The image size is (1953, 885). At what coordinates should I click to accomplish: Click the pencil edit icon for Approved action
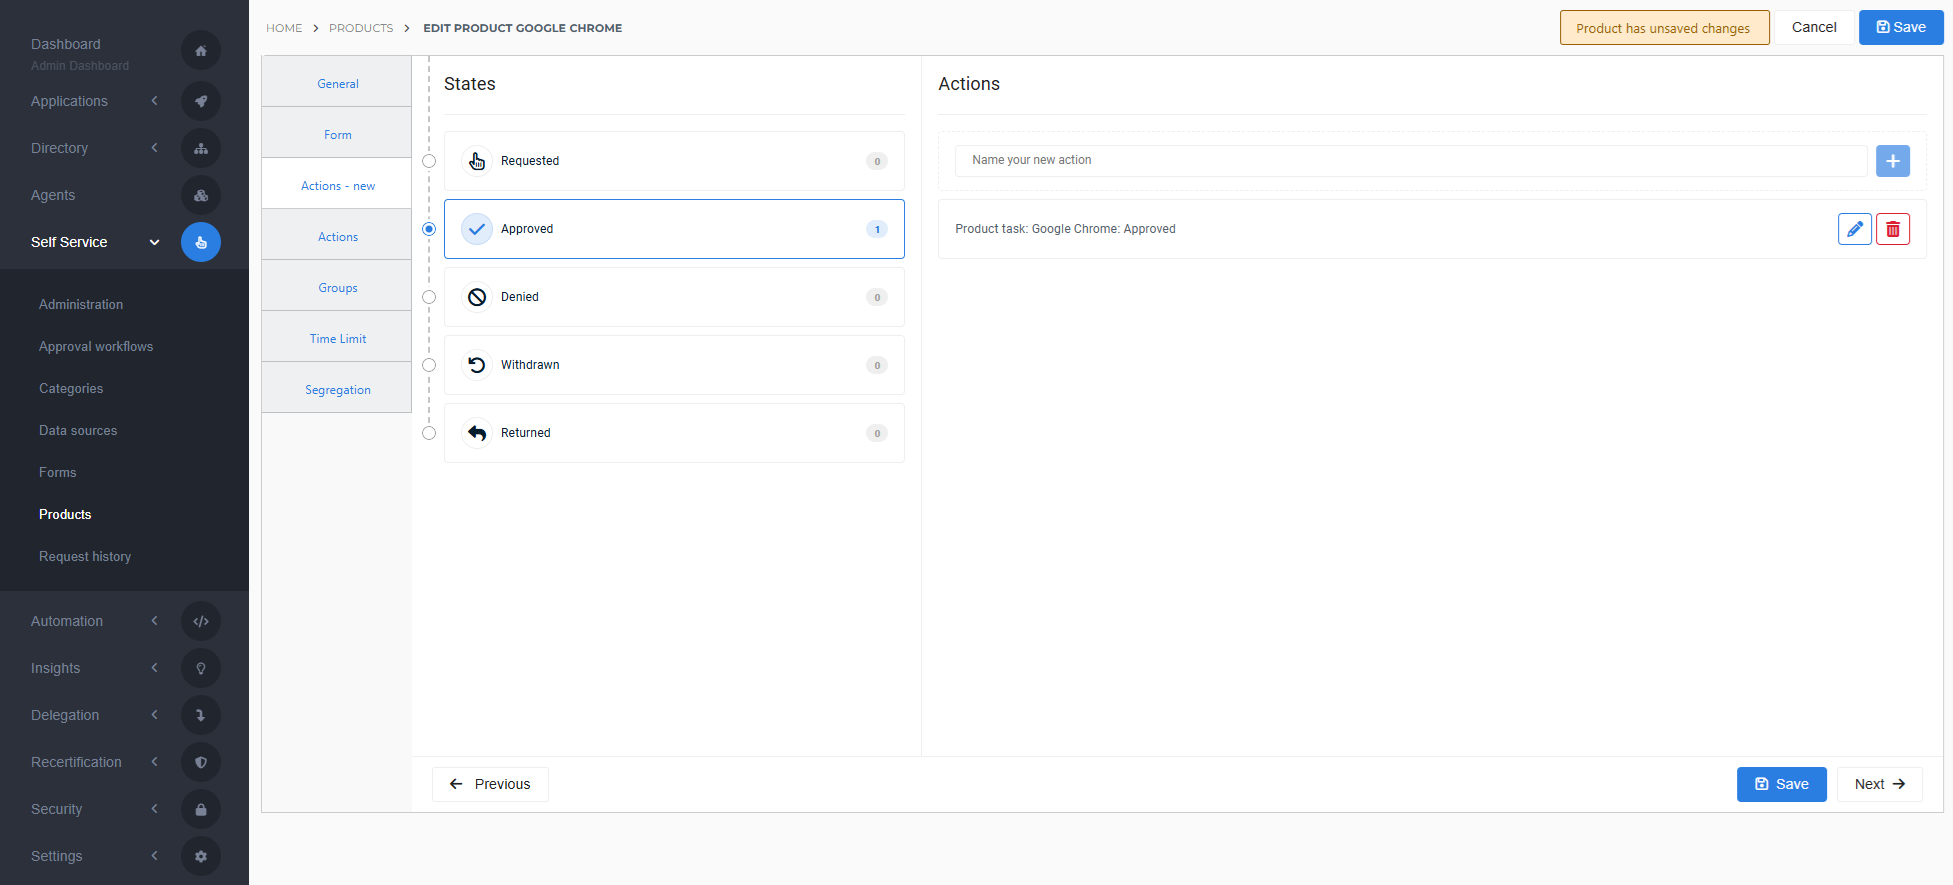(1854, 229)
